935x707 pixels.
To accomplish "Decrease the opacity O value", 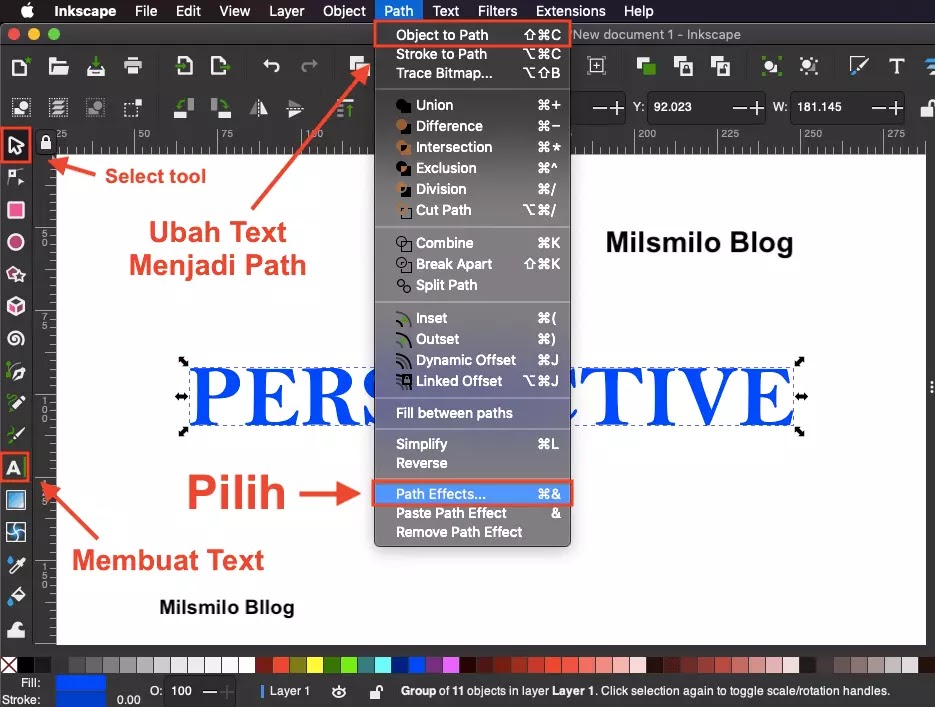I will point(209,692).
